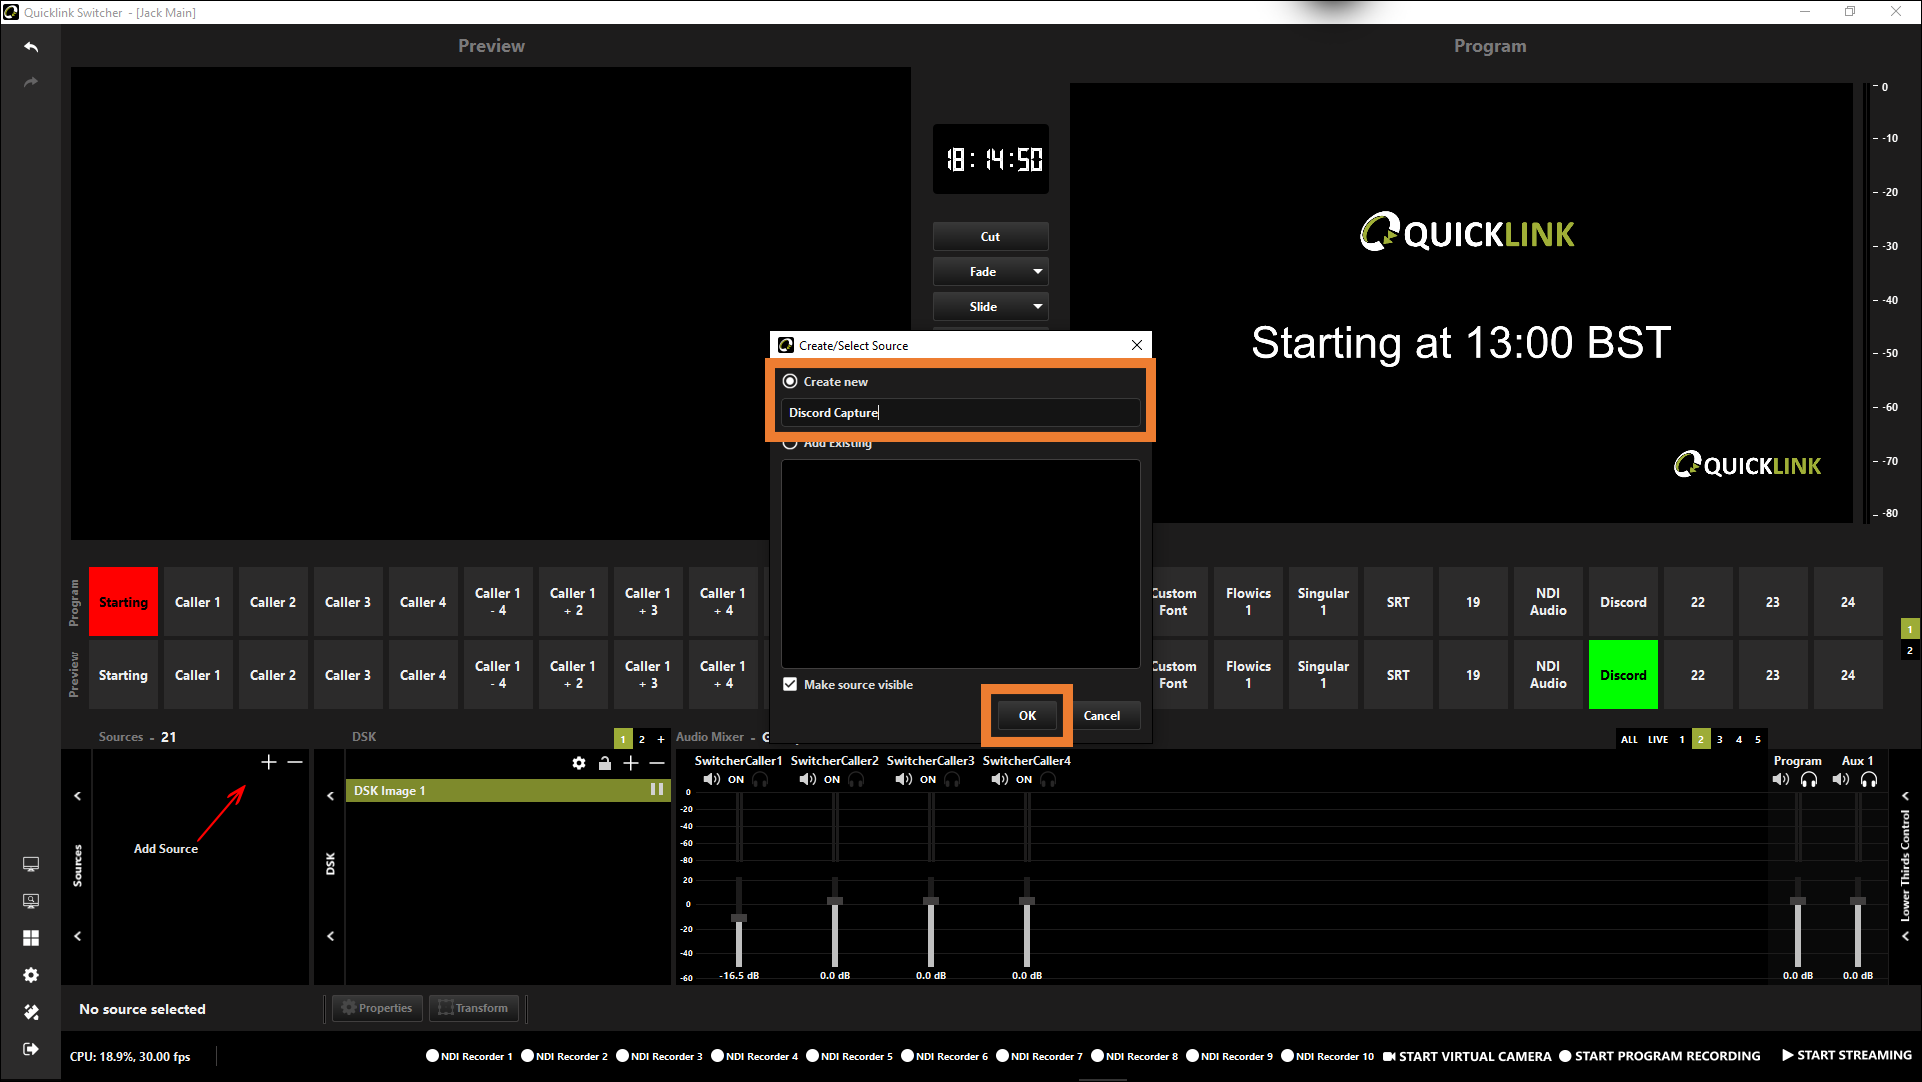Click START STREAMING button
Viewport: 1922px width, 1082px height.
(1846, 1055)
